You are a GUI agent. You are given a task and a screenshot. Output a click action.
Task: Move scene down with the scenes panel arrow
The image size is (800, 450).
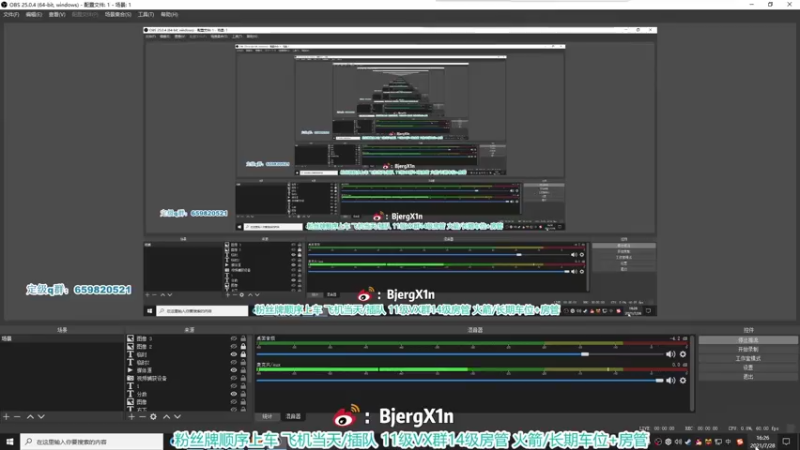(41, 417)
